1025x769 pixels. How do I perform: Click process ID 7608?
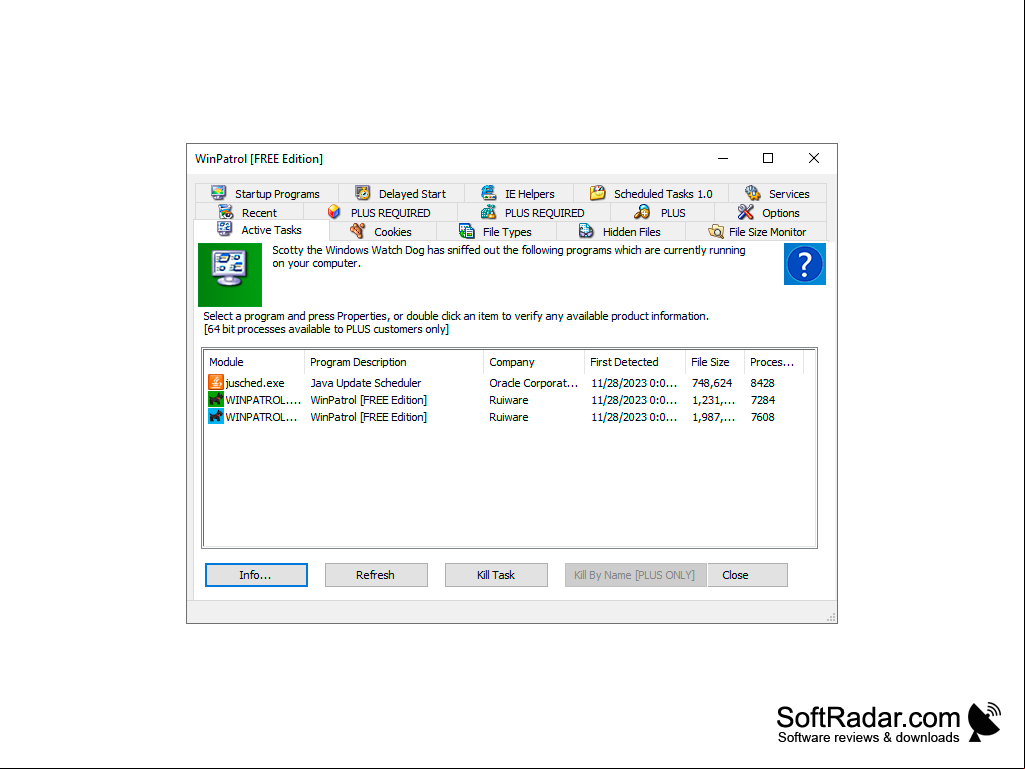(x=762, y=417)
